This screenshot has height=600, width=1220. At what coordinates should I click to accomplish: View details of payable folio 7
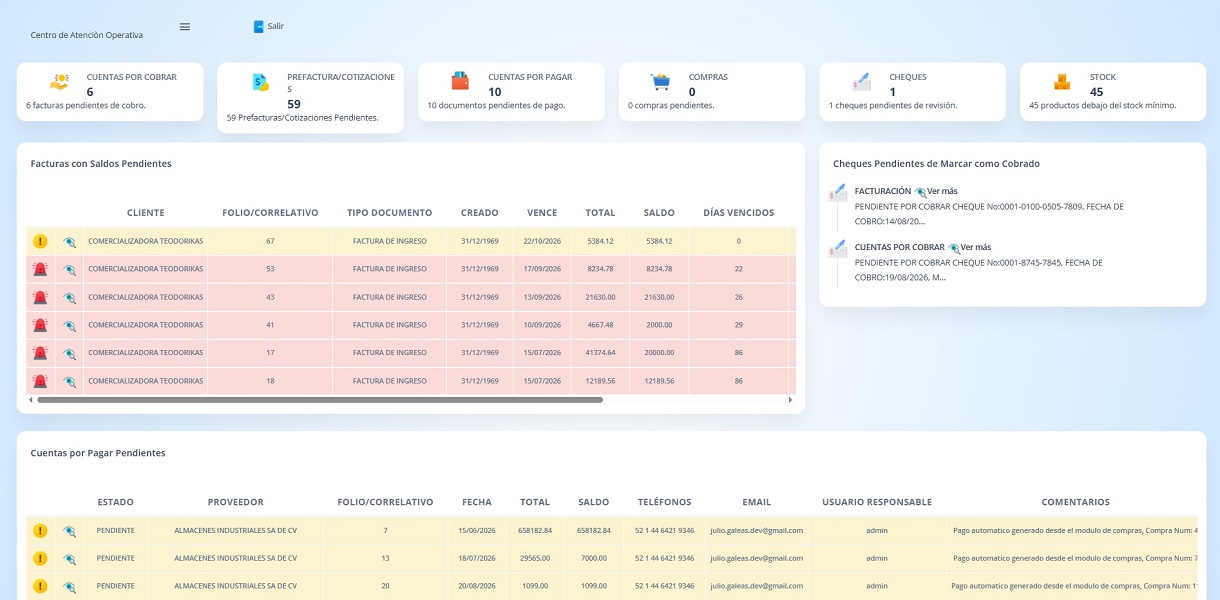click(69, 531)
